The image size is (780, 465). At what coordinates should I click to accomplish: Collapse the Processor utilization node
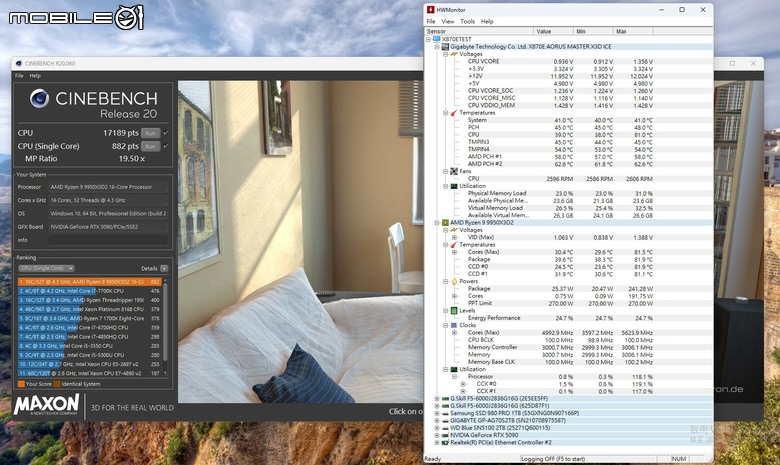click(x=455, y=376)
